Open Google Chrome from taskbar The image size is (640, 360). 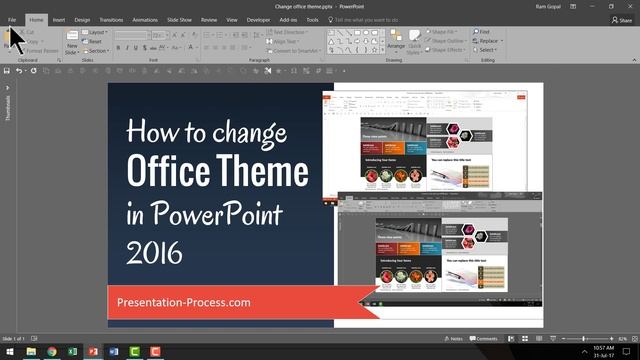pyautogui.click(x=52, y=351)
